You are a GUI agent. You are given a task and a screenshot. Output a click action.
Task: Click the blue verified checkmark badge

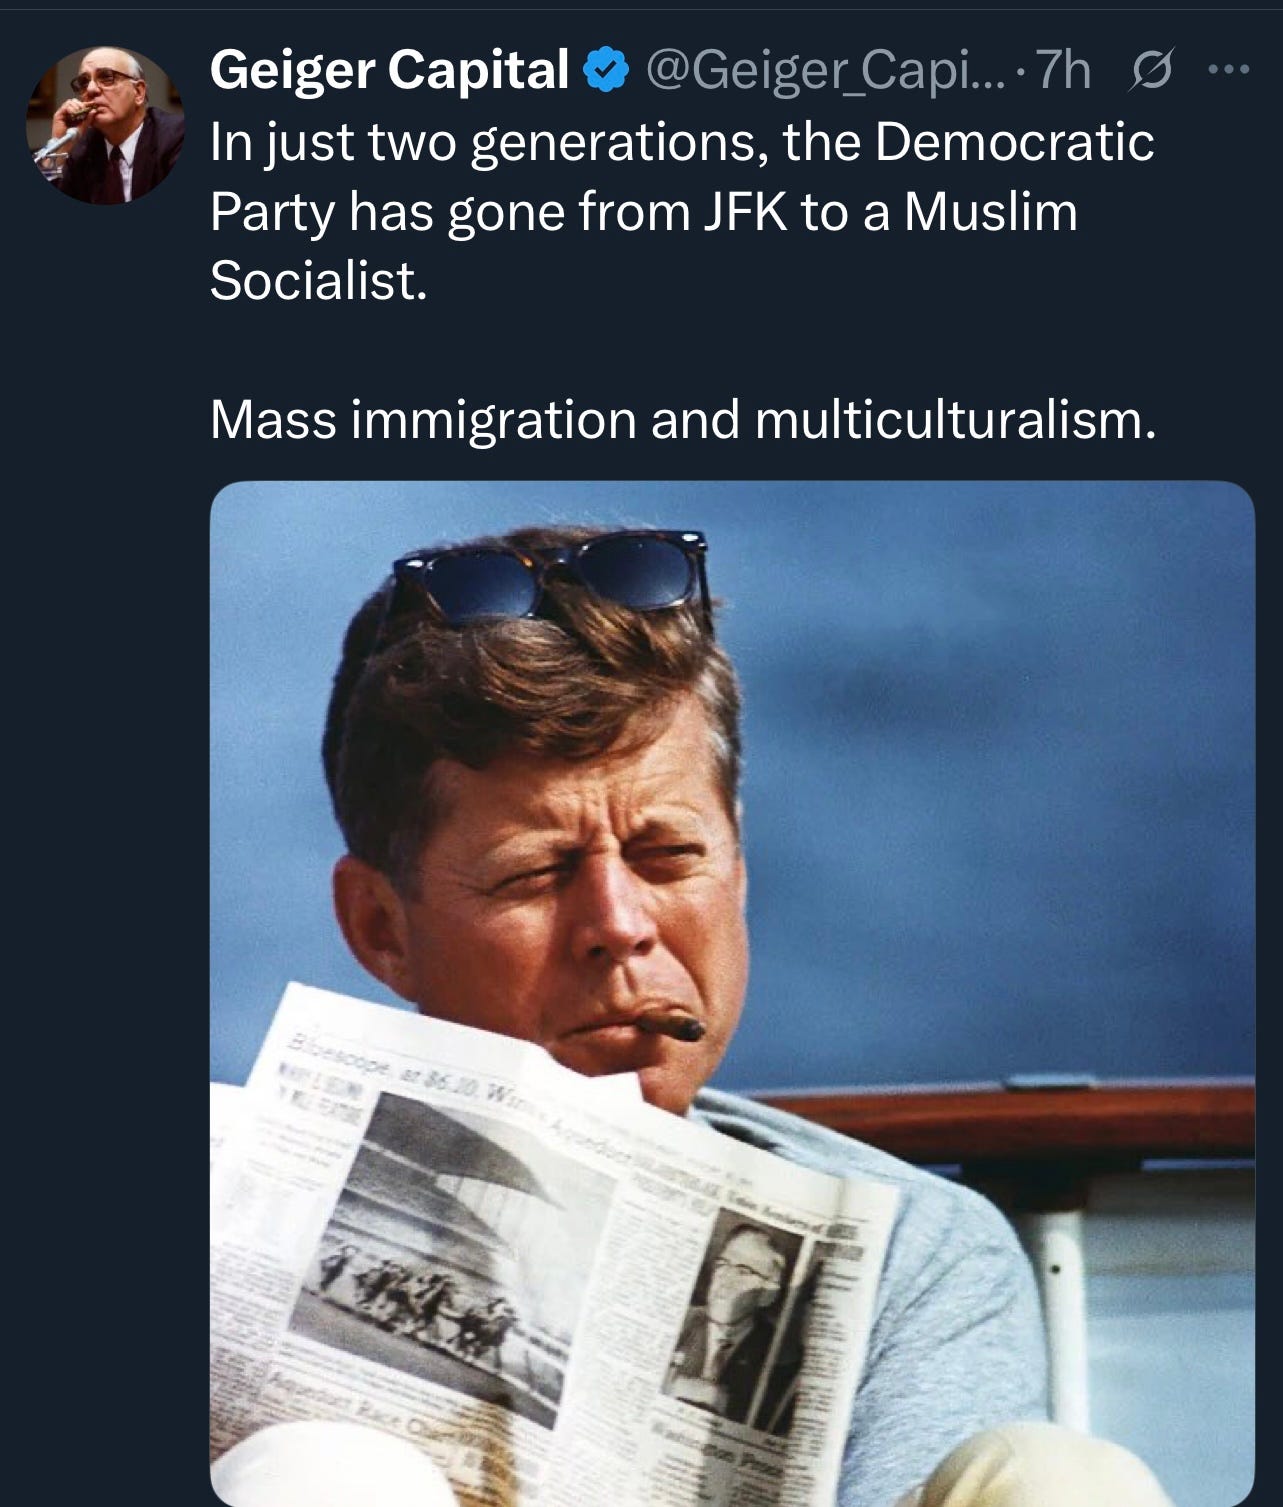click(x=605, y=71)
